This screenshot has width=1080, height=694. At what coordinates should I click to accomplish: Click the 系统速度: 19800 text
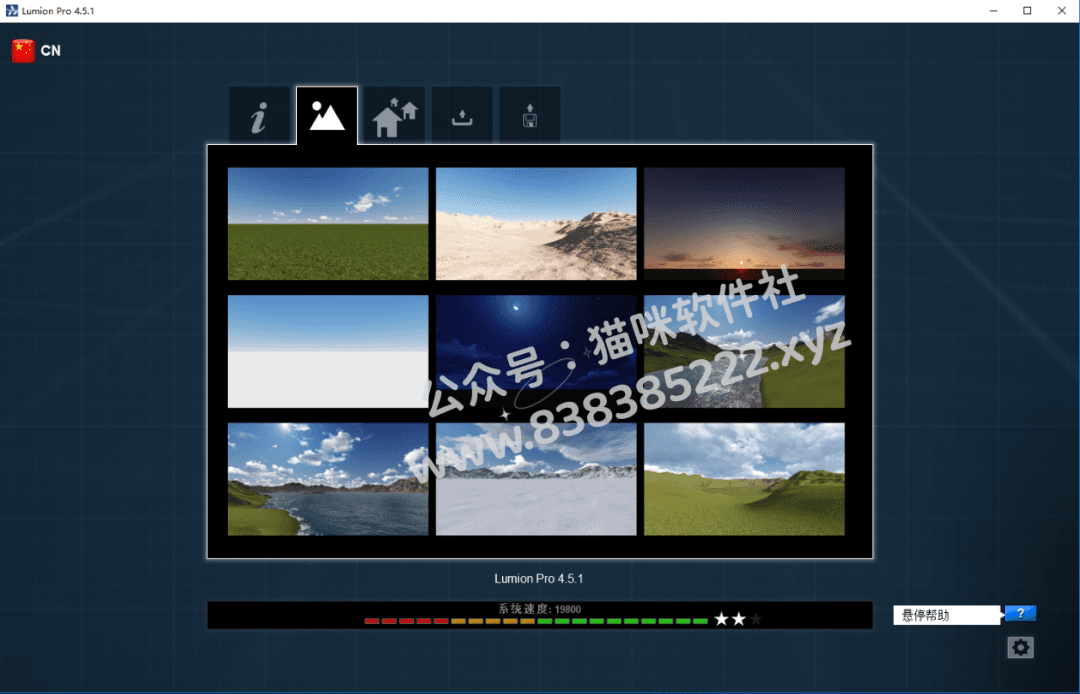539,609
